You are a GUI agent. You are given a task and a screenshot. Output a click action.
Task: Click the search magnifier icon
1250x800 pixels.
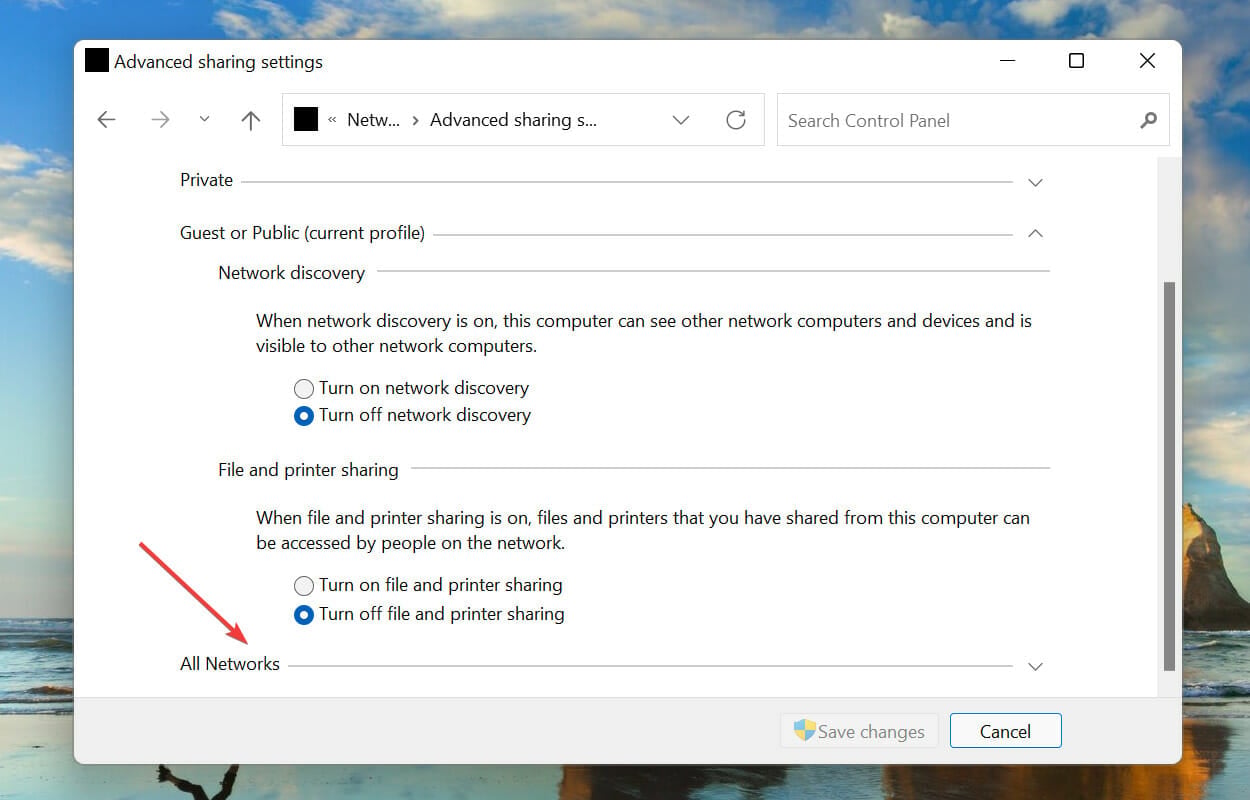click(1148, 120)
